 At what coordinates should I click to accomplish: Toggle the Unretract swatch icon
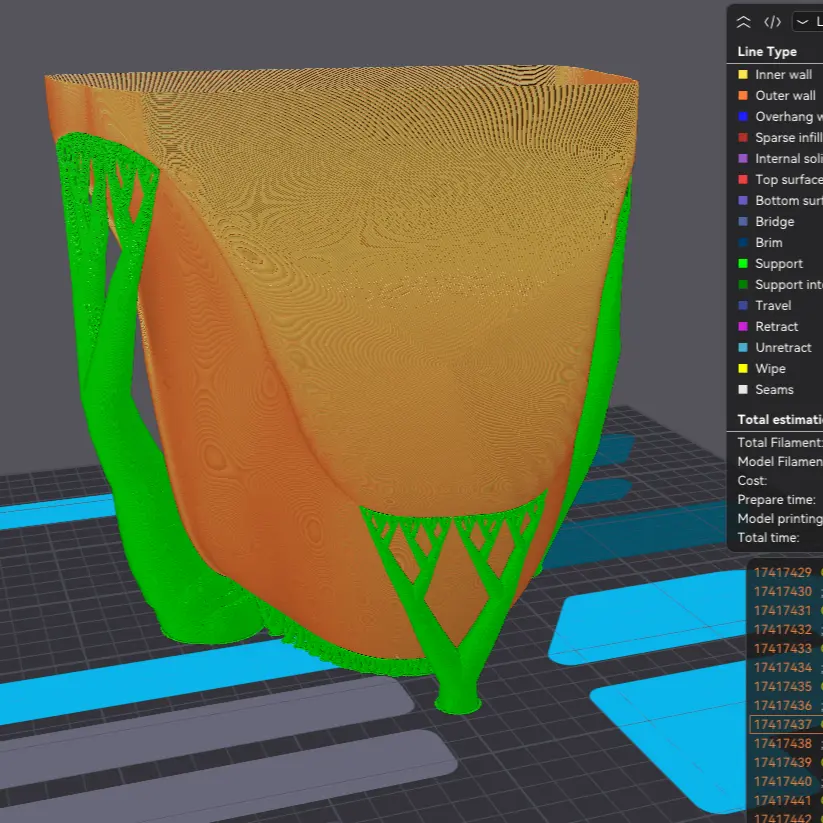[742, 347]
